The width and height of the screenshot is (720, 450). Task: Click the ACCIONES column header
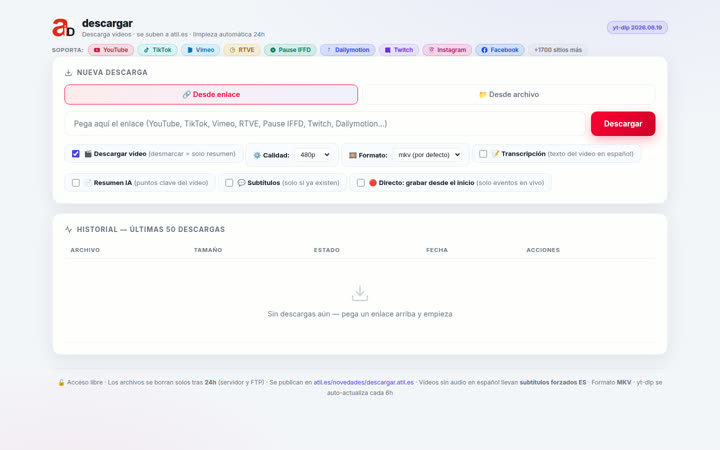[x=543, y=250]
